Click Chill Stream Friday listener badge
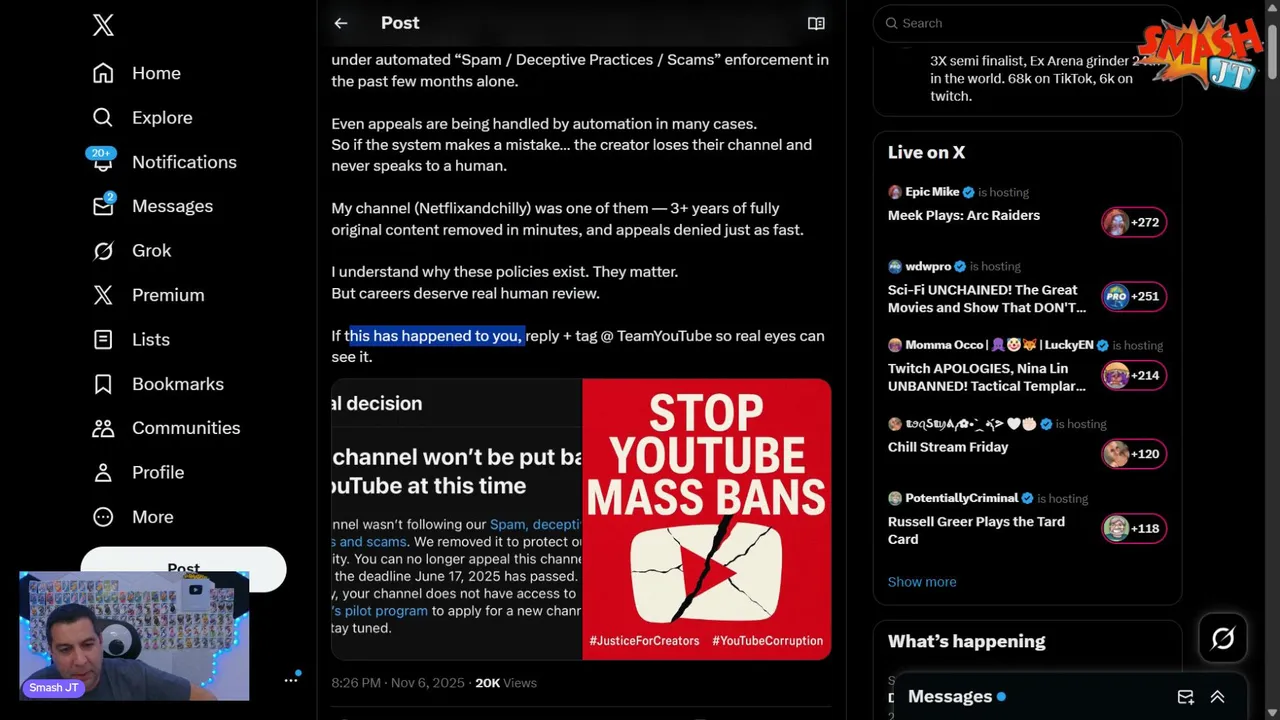This screenshot has height=720, width=1280. tap(1134, 454)
